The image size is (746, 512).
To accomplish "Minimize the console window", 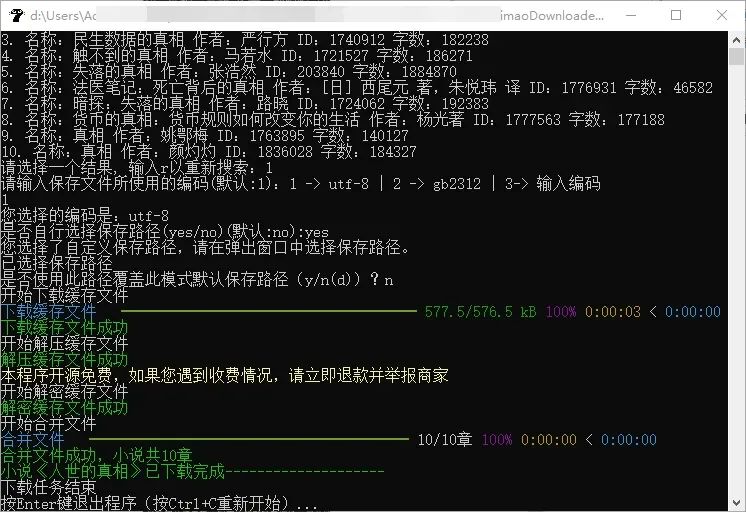I will 630,15.
